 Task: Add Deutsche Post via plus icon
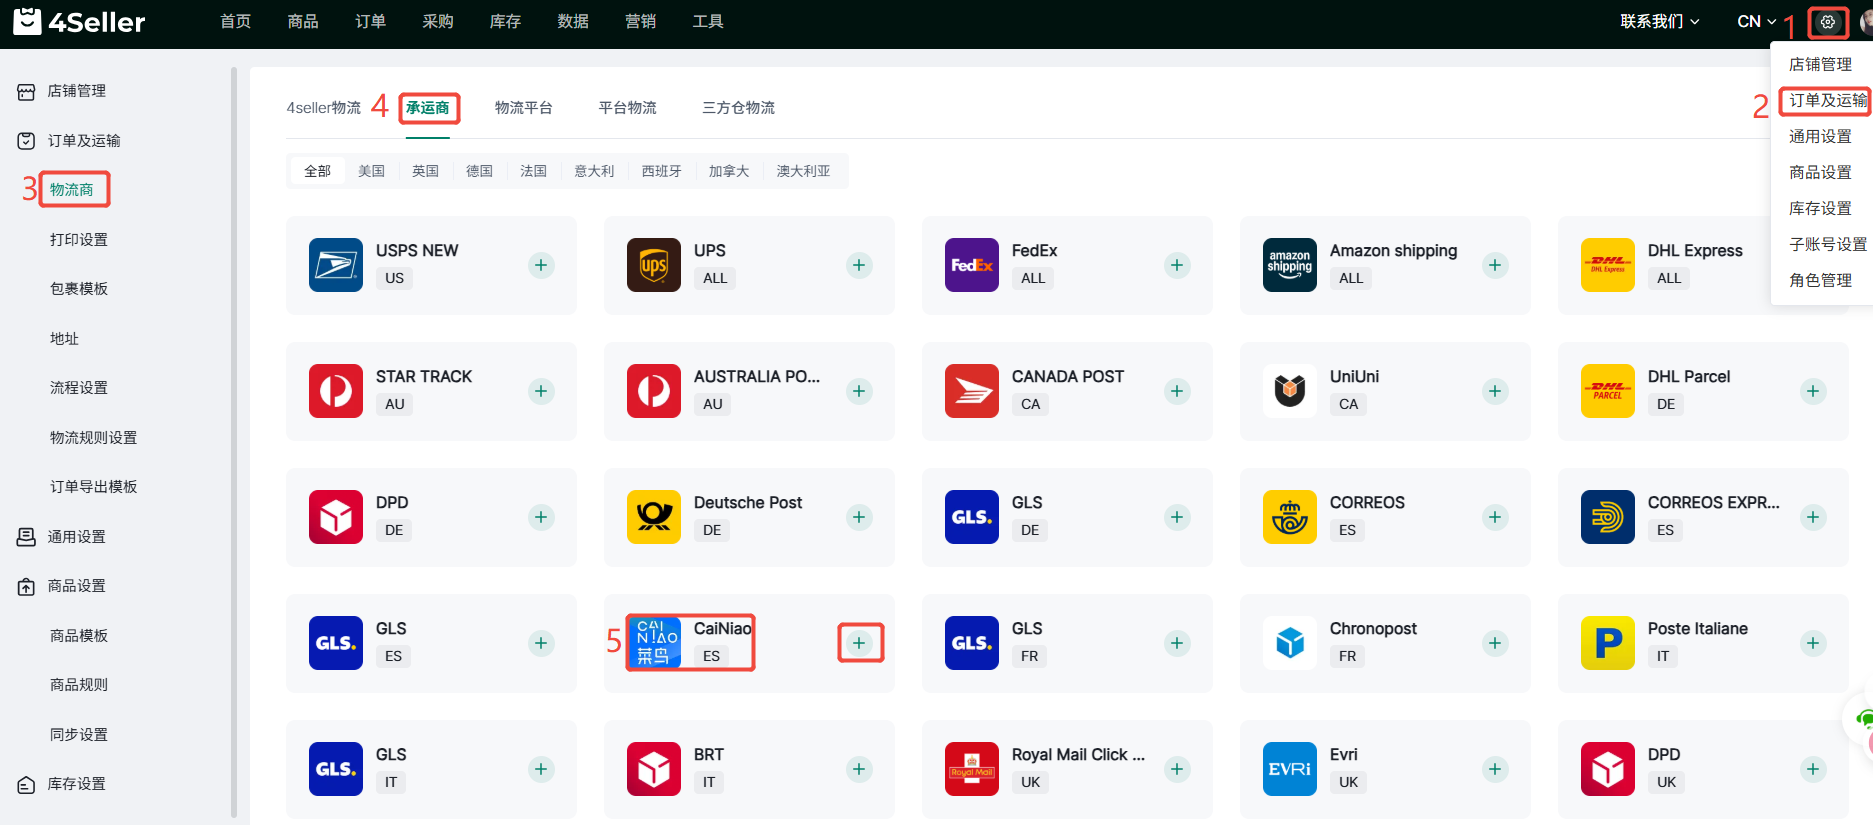(x=859, y=517)
